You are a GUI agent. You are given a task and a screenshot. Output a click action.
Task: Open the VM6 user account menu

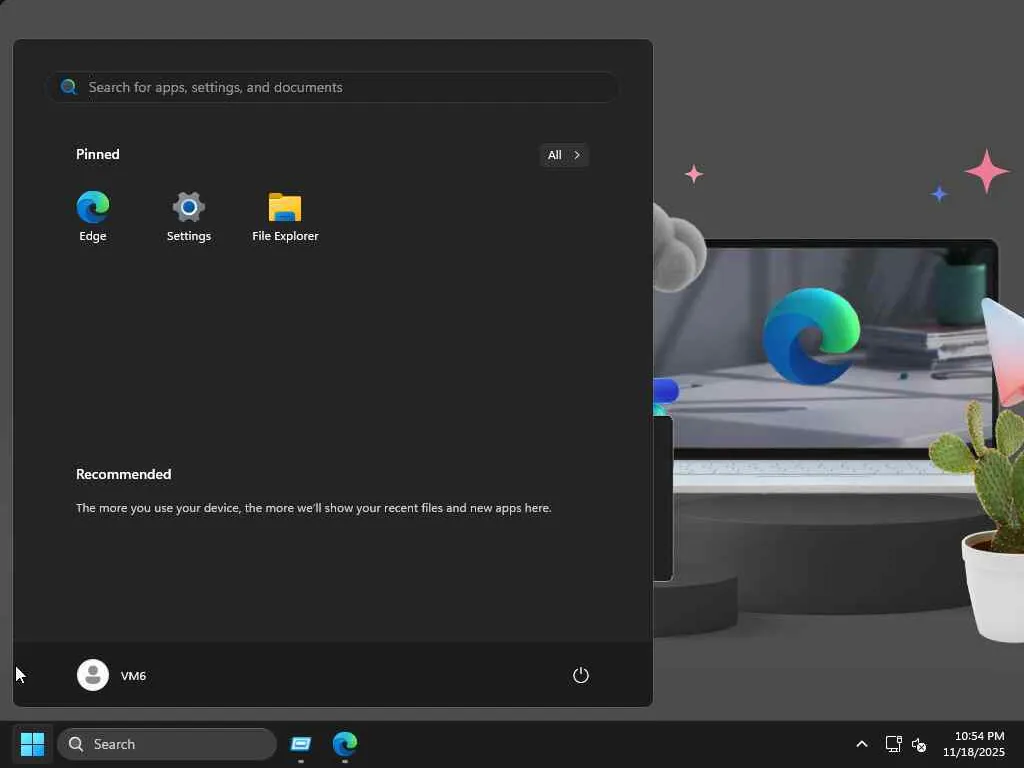point(112,675)
